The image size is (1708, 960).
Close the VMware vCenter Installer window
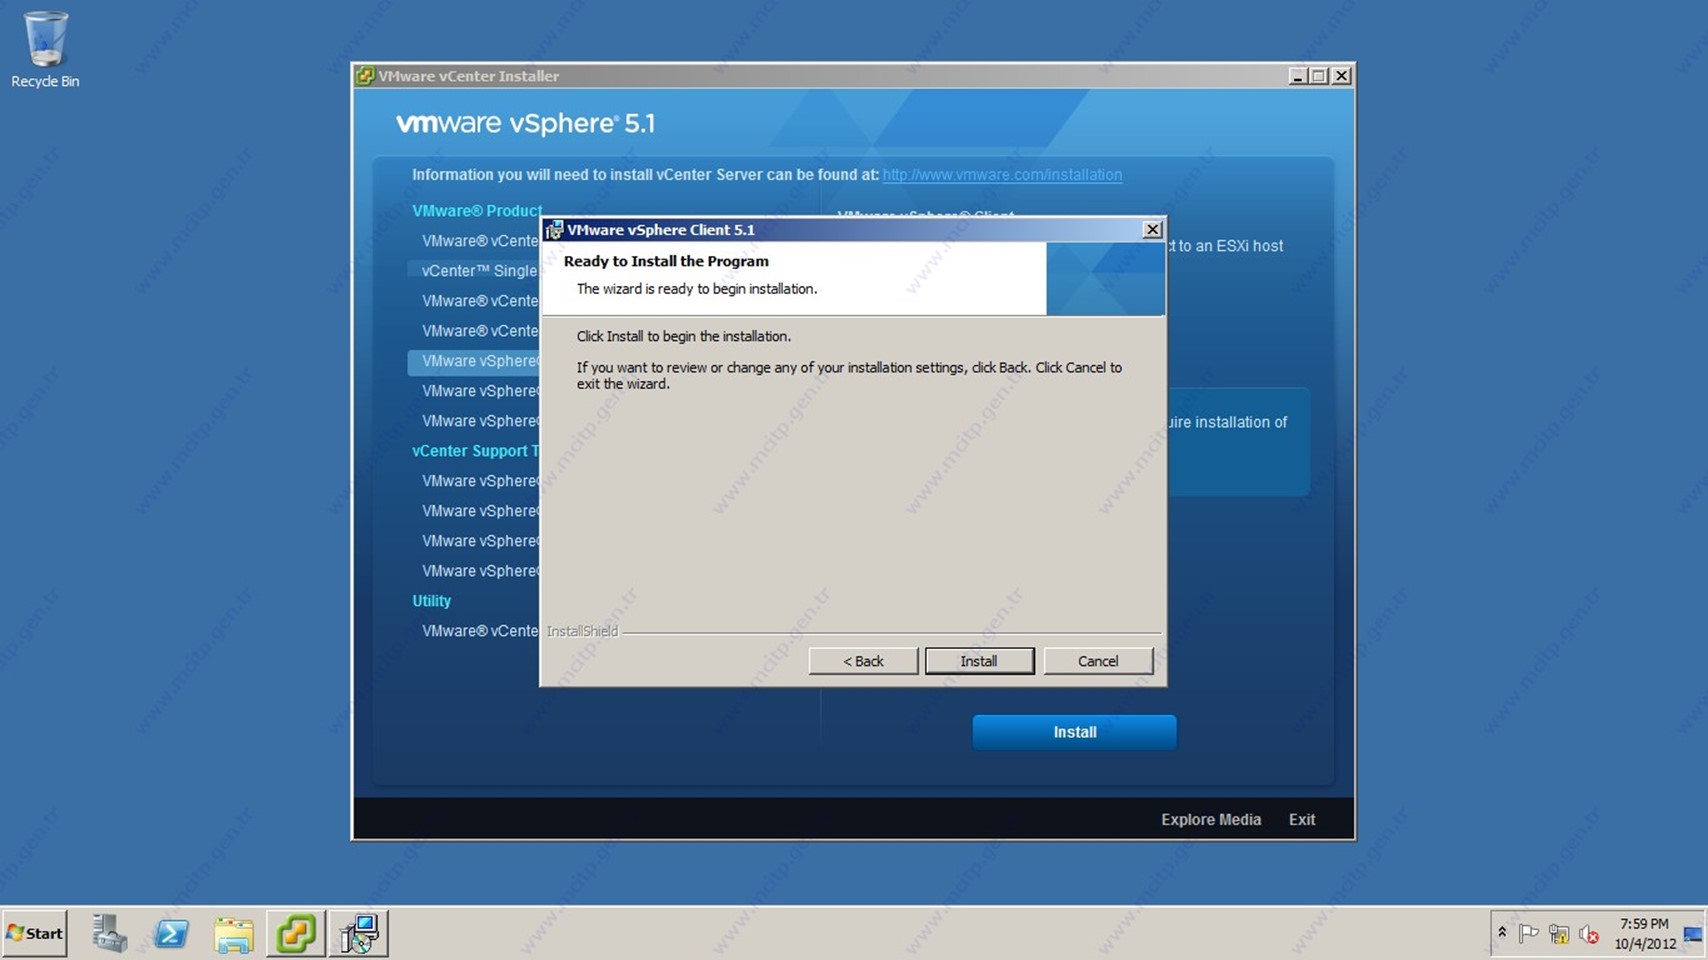pyautogui.click(x=1342, y=76)
